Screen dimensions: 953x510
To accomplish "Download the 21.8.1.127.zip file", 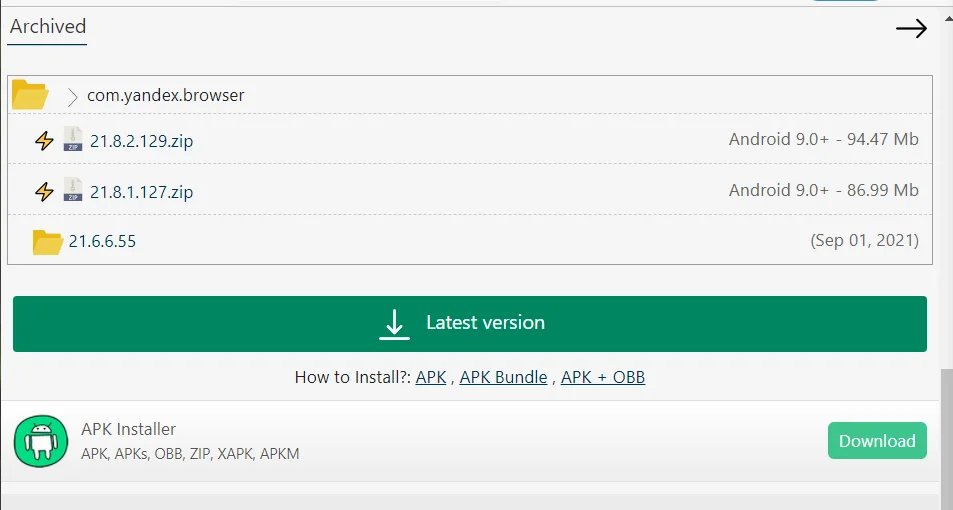I will (142, 192).
